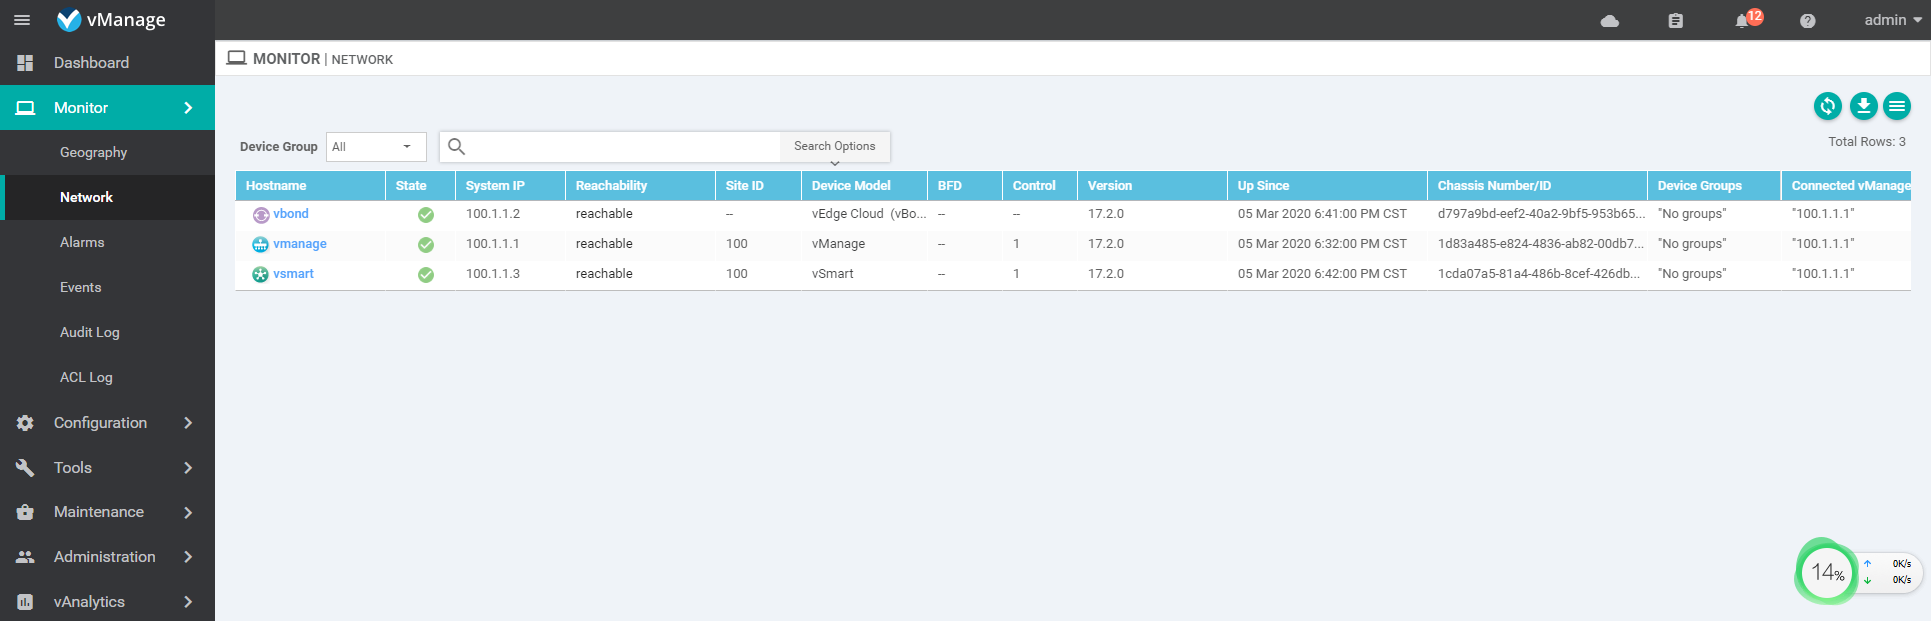
Task: Click the Monitor laptop icon
Action: pyautogui.click(x=25, y=108)
